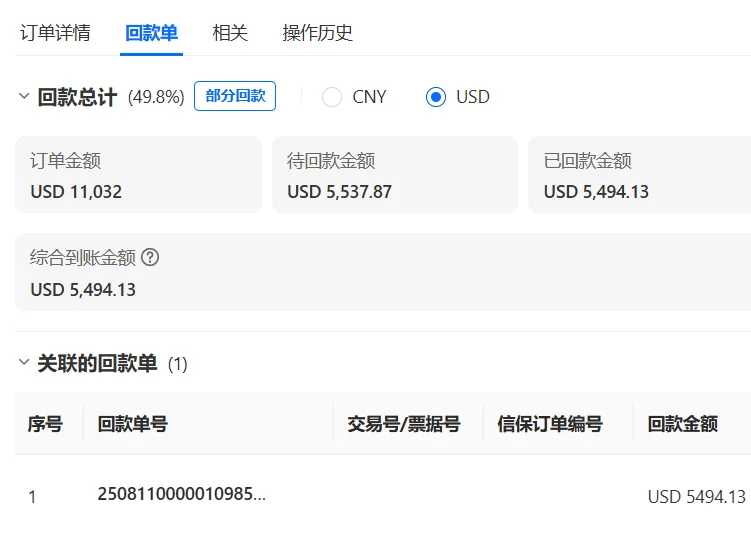This screenshot has height=534, width=751.
Task: Collapse the 回款总计 section chevron
Action: (x=24, y=96)
